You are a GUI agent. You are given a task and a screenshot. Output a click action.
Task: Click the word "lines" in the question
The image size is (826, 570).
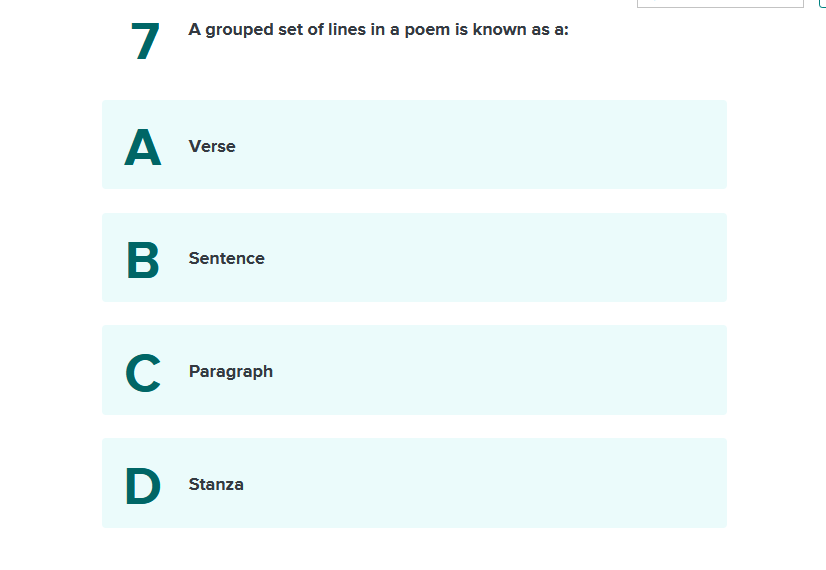(347, 30)
